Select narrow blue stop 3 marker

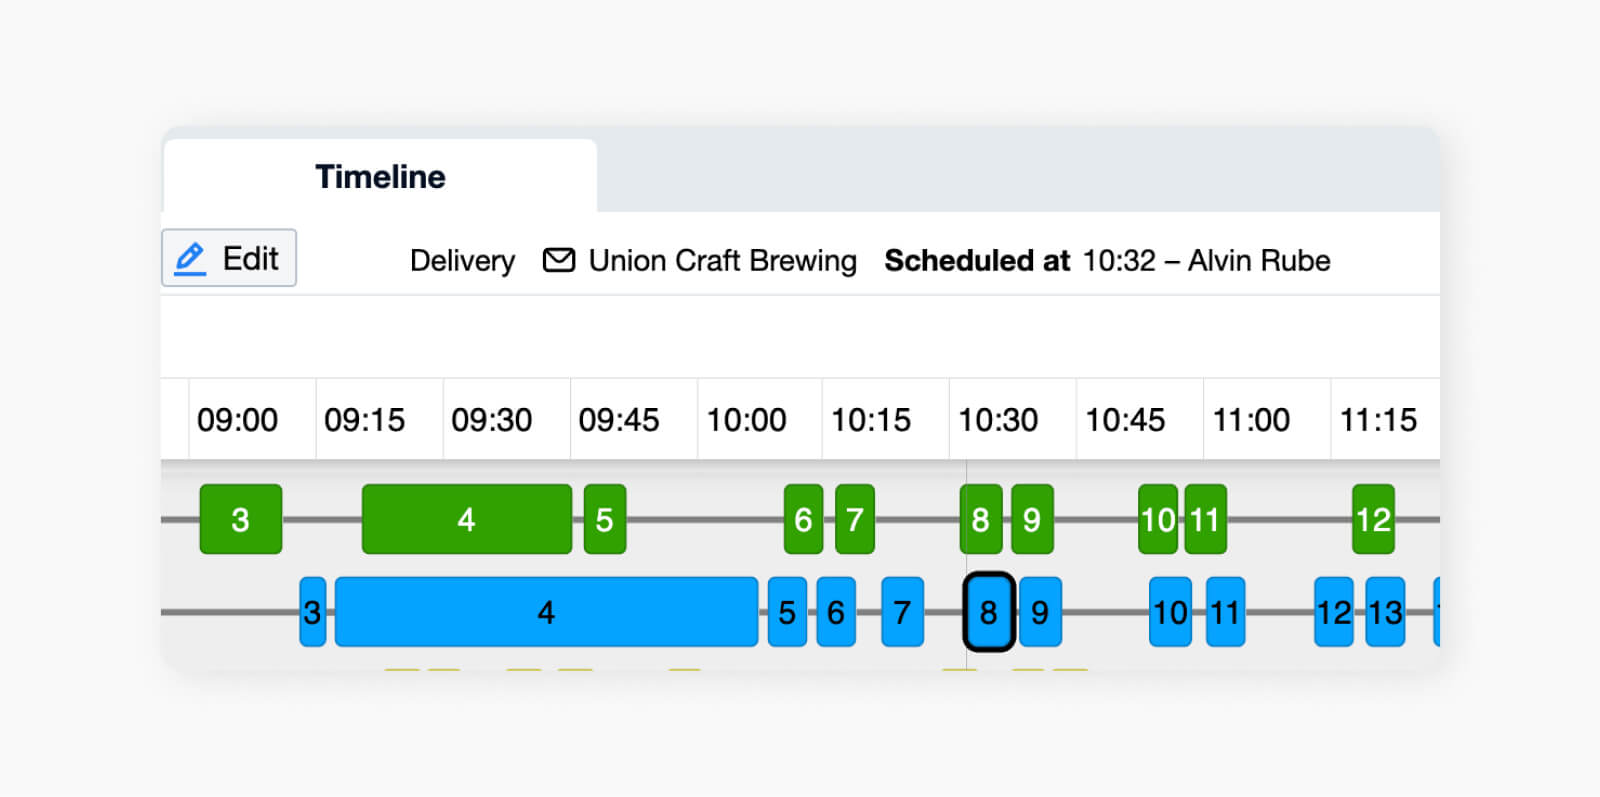pyautogui.click(x=312, y=612)
